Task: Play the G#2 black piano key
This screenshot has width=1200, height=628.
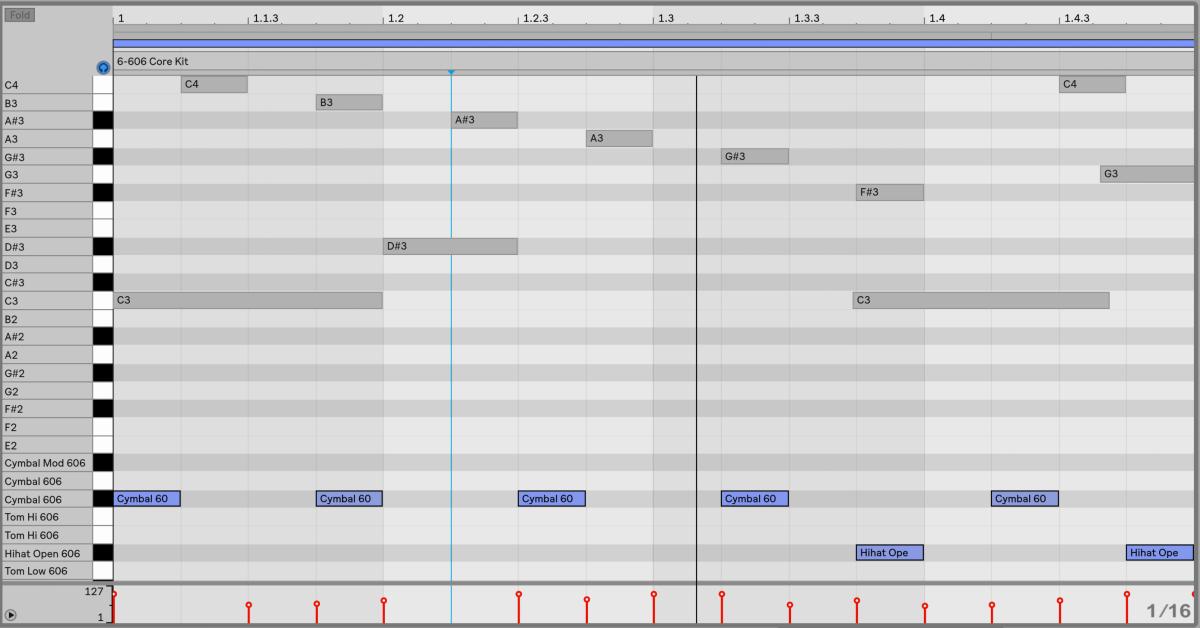Action: pyautogui.click(x=102, y=372)
